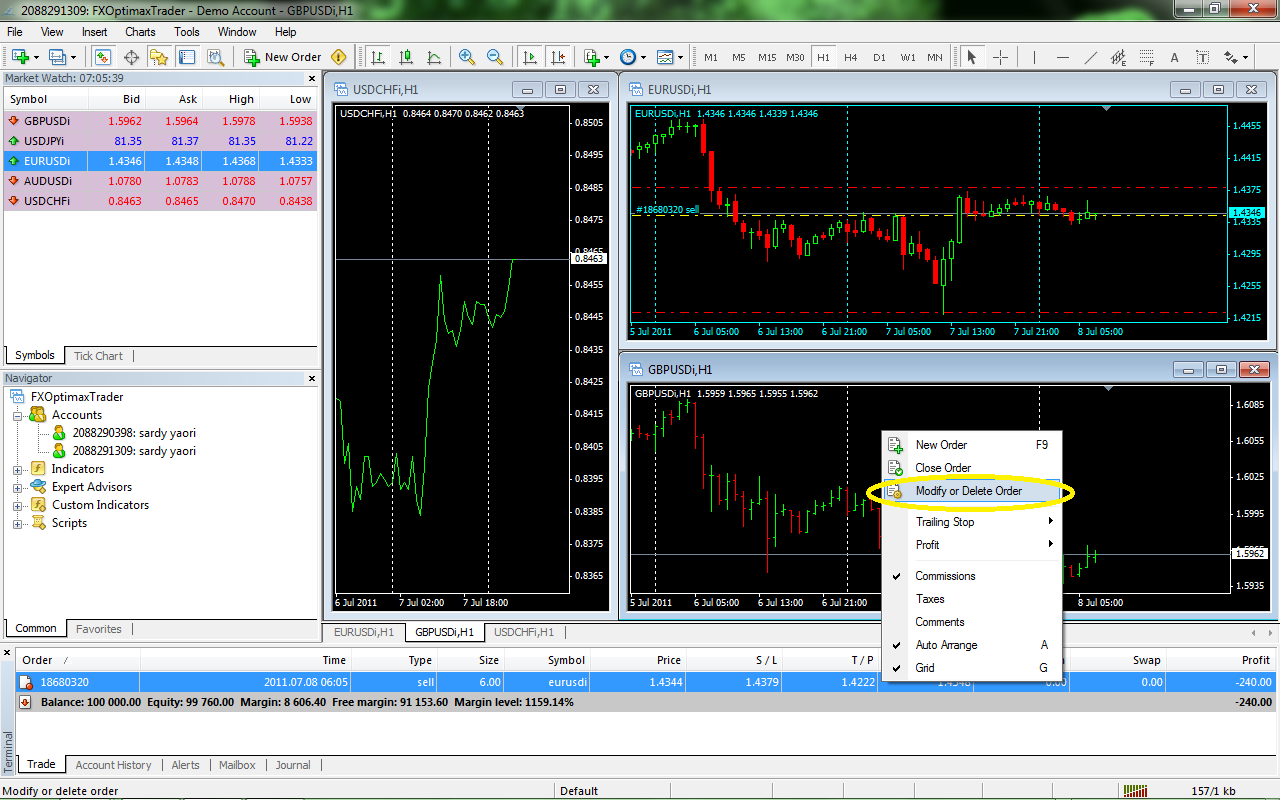Uncheck Commissions in the context menu

(944, 575)
